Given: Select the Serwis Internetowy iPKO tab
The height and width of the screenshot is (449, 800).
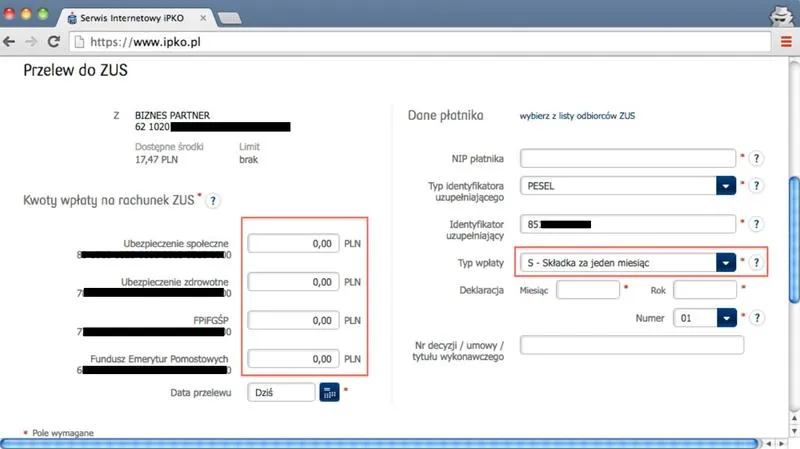Looking at the screenshot, I should tap(140, 17).
